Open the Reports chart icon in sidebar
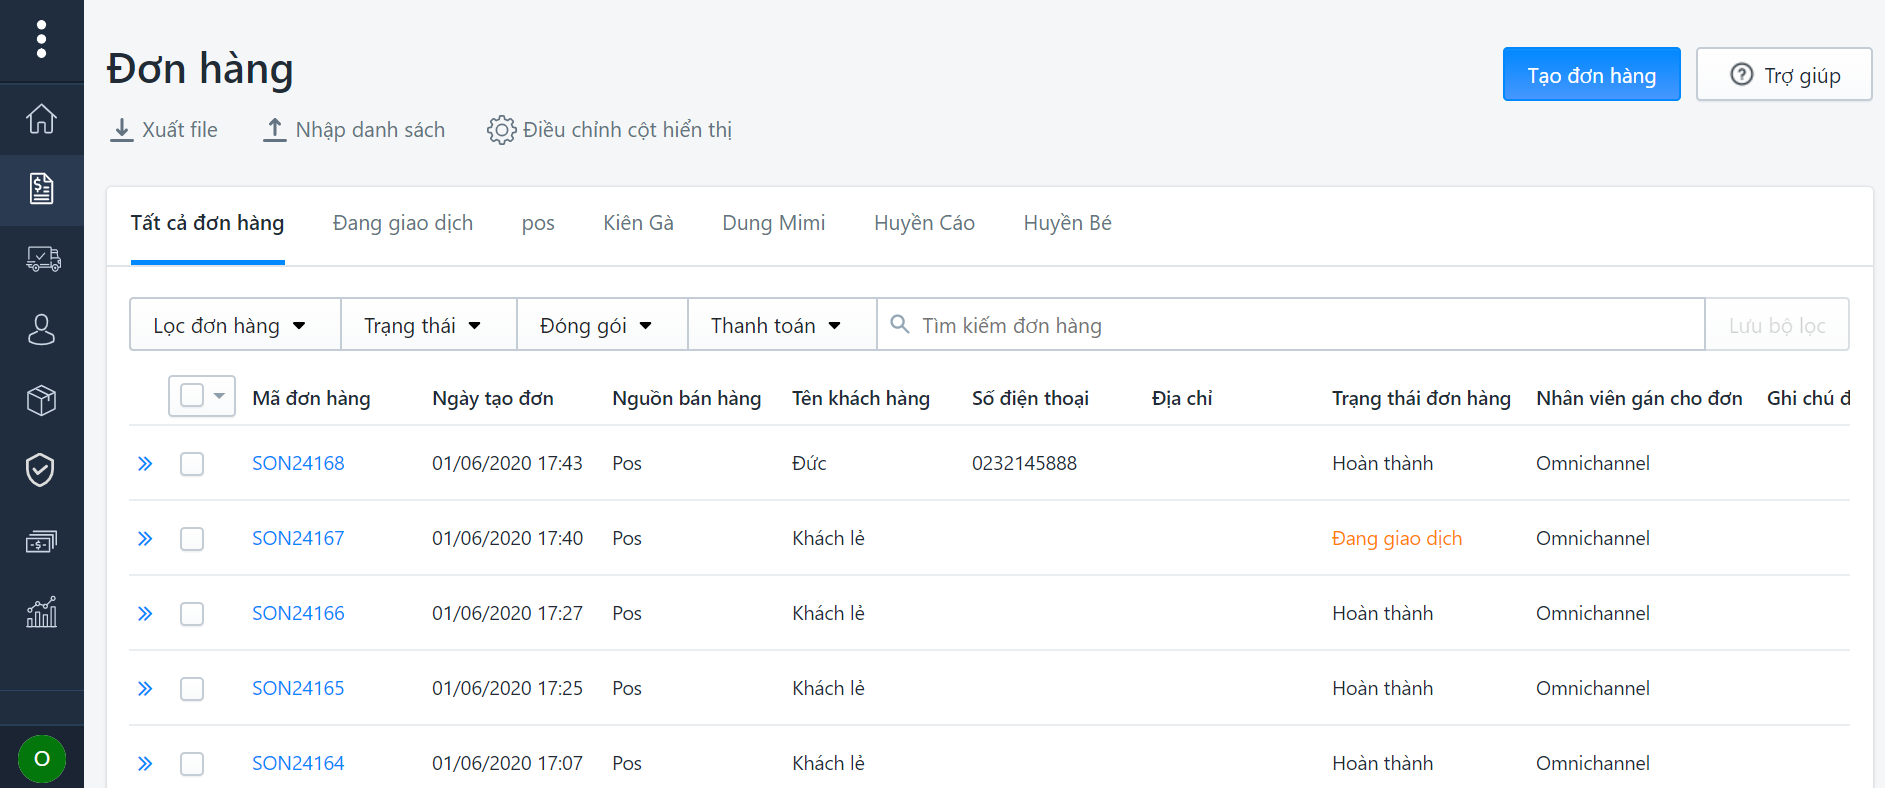The width and height of the screenshot is (1885, 788). tap(41, 611)
